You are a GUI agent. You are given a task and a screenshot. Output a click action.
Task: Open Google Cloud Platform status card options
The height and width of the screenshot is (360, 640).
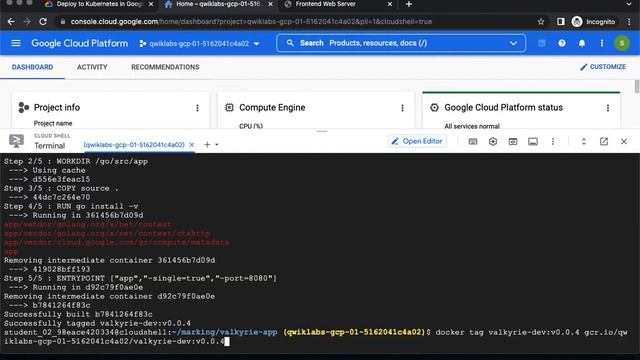point(607,108)
